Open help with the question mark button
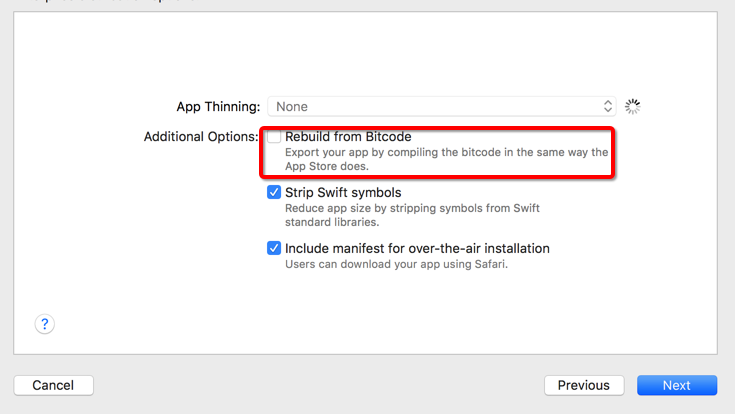This screenshot has height=414, width=735. click(x=45, y=324)
